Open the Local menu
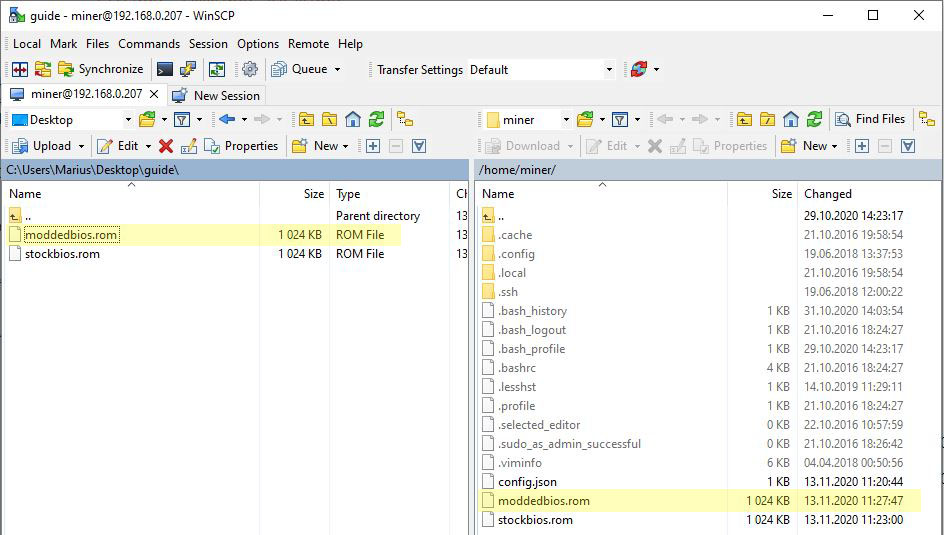The height and width of the screenshot is (535, 944). click(x=27, y=44)
